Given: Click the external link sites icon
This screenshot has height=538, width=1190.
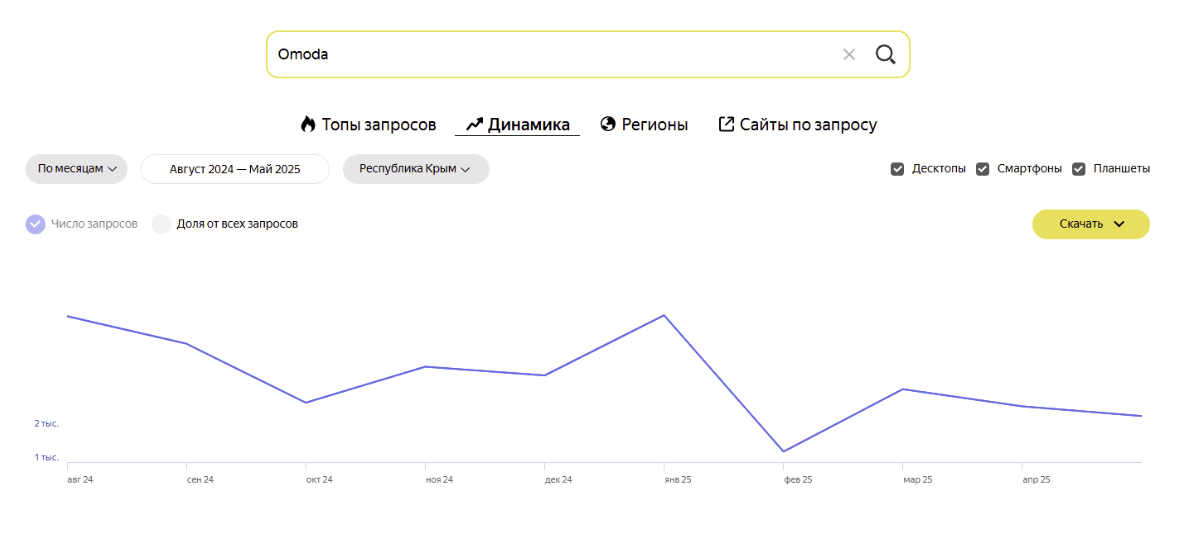Looking at the screenshot, I should click(727, 124).
